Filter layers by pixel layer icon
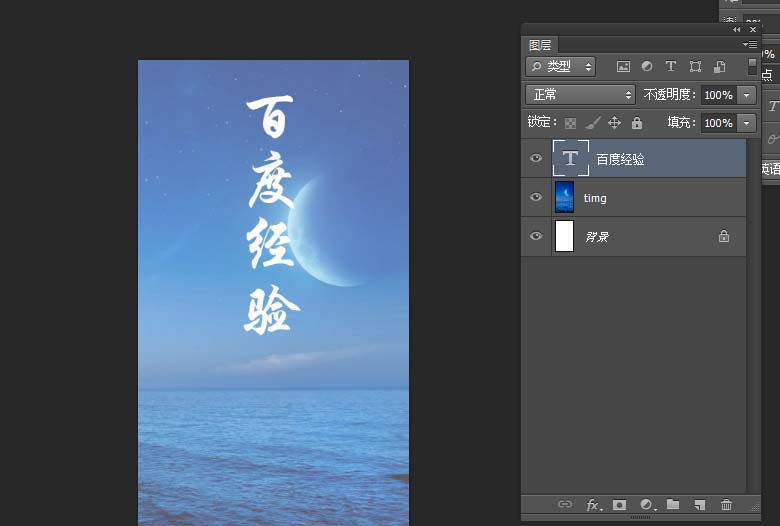 coord(623,67)
